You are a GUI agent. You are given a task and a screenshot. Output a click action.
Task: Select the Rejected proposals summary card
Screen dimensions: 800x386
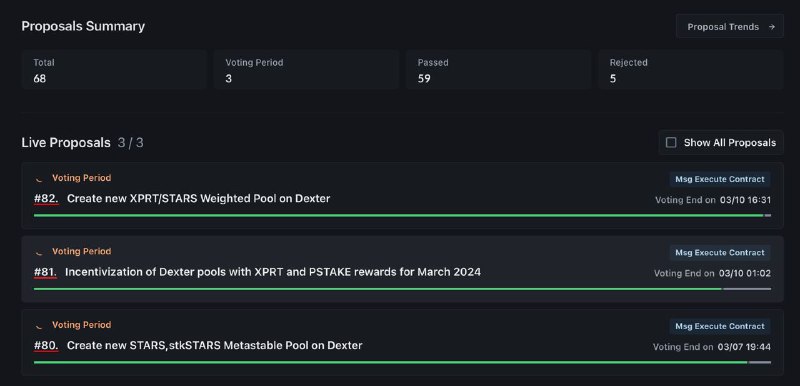click(x=691, y=70)
